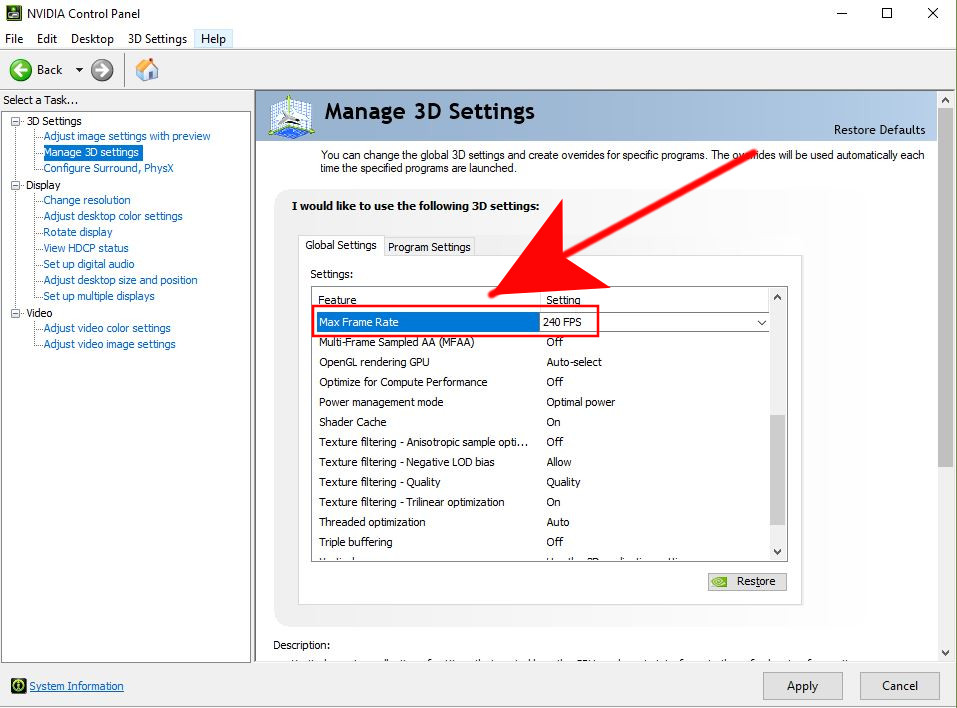Viewport: 957px width, 708px height.
Task: Click the System Information link
Action: (x=76, y=686)
